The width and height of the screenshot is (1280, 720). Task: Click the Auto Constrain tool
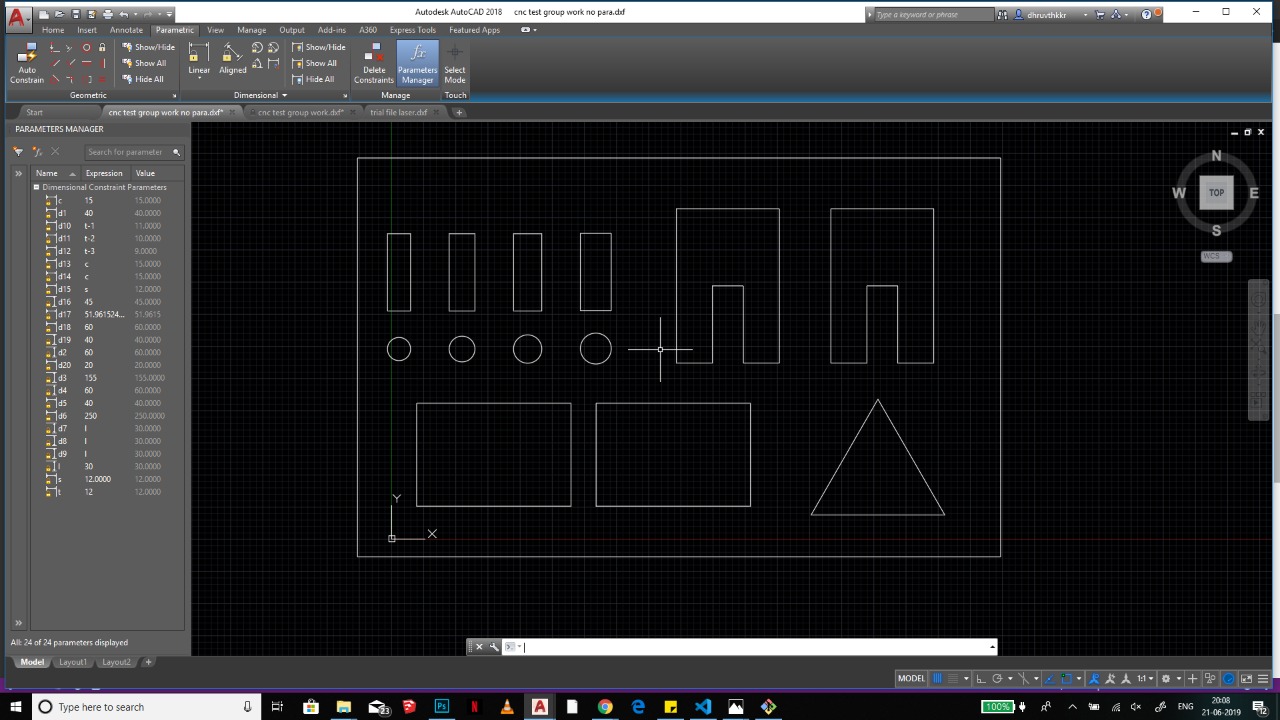(27, 62)
